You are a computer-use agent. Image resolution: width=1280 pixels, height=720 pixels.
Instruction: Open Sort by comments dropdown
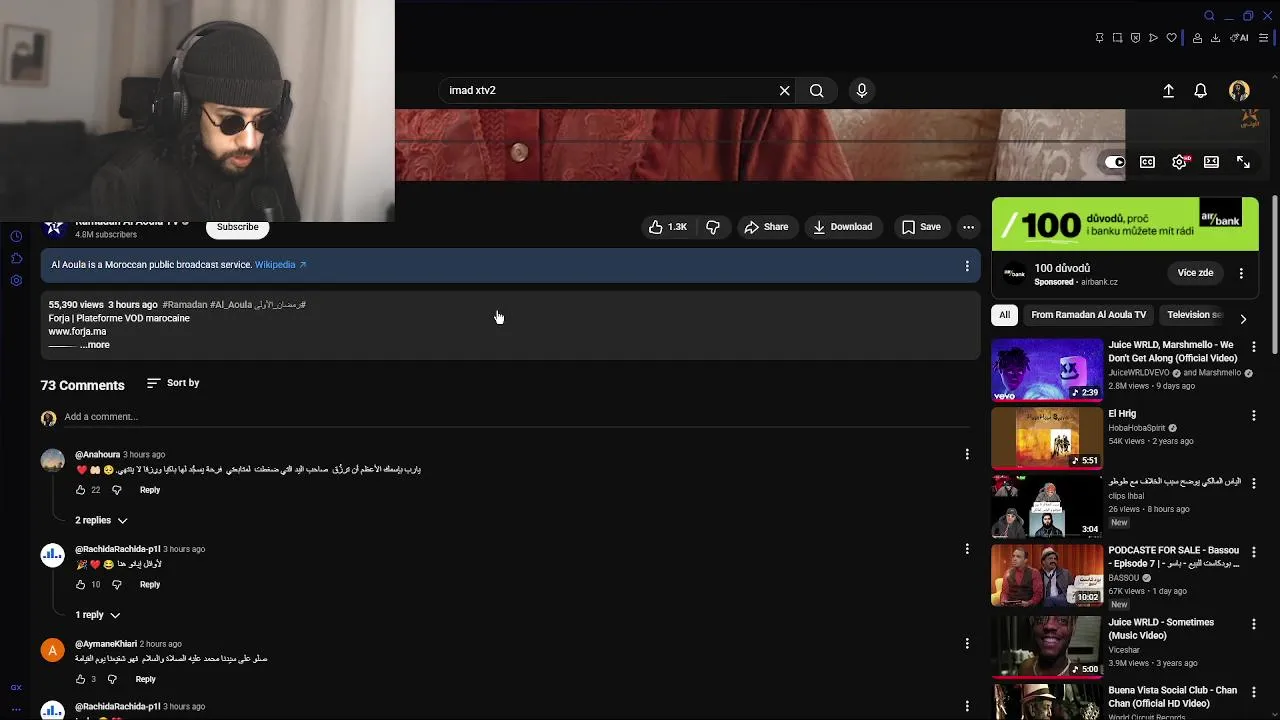coord(173,383)
